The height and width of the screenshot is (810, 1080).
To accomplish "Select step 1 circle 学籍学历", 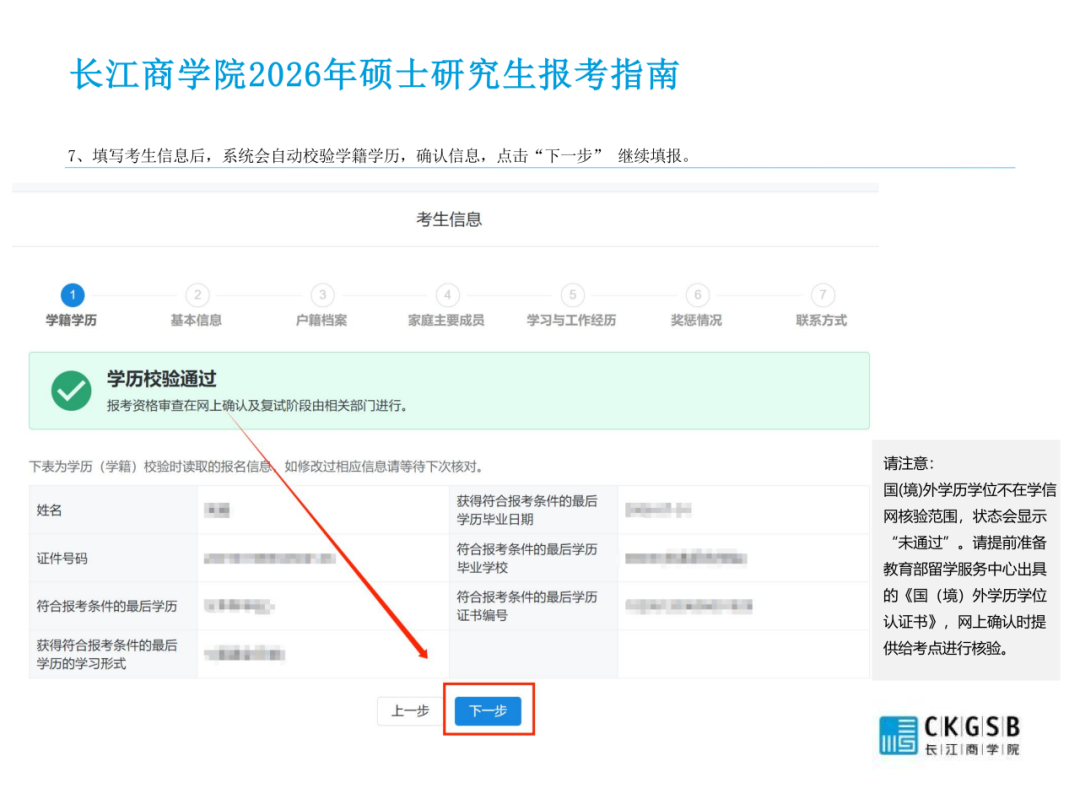I will tap(72, 295).
